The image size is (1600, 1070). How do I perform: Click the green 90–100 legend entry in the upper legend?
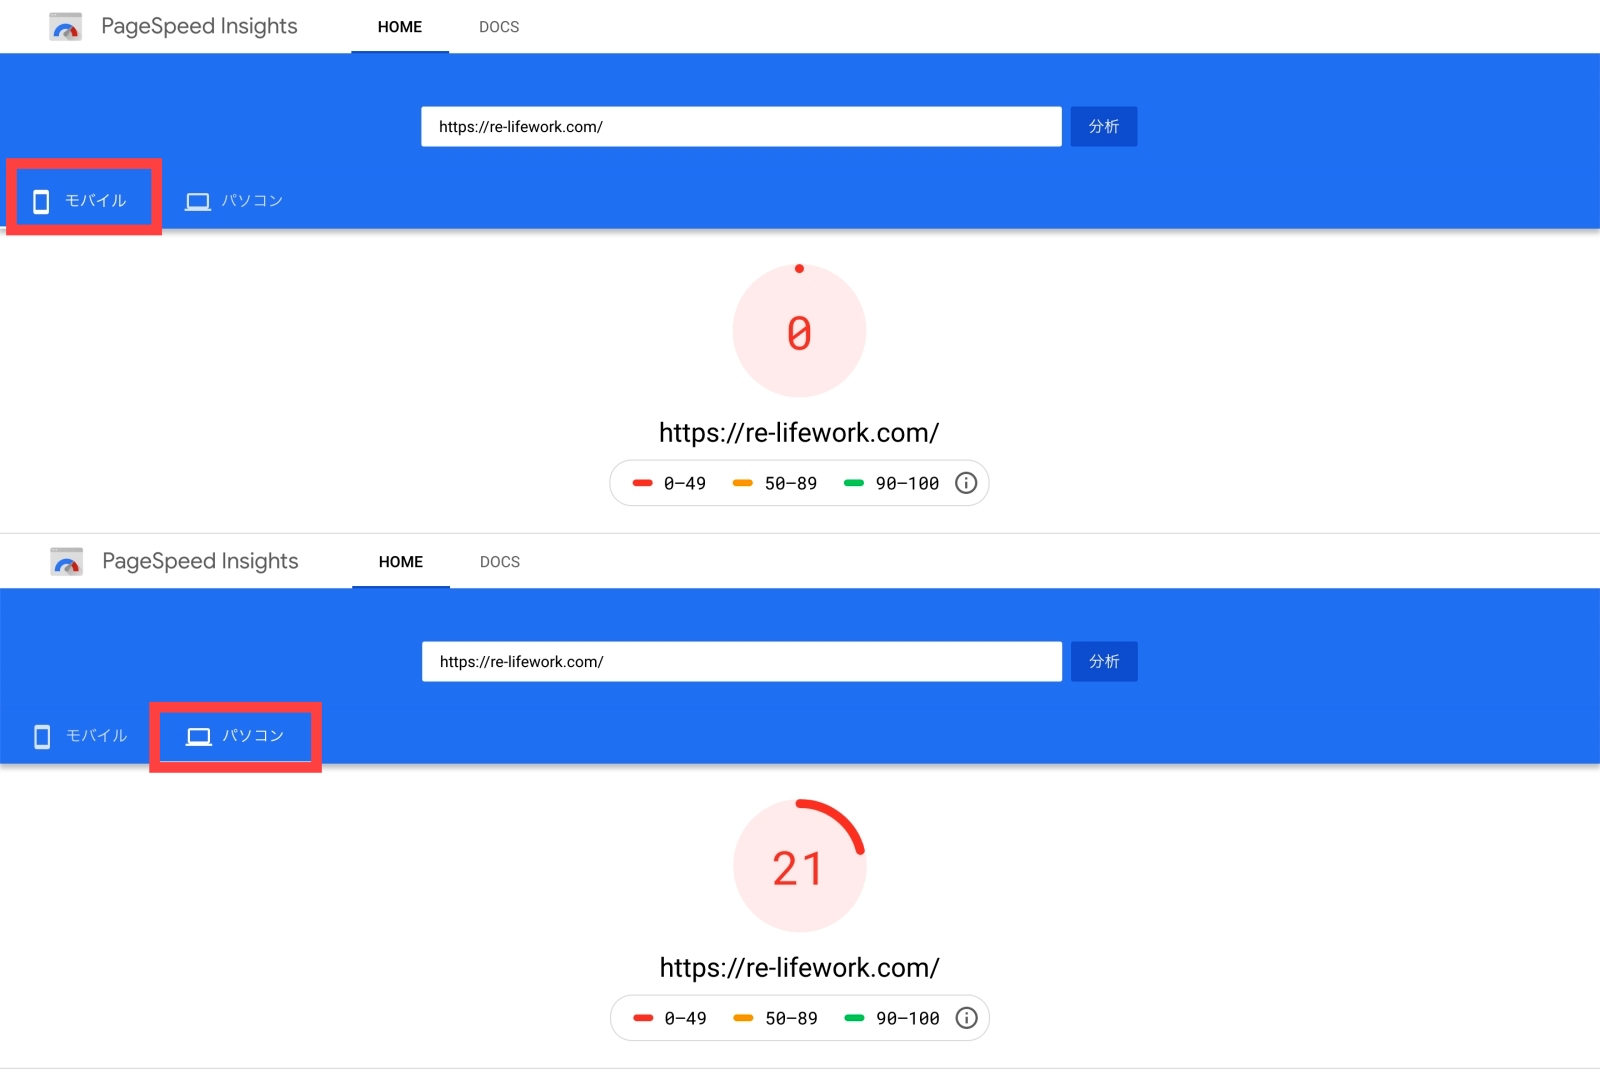(892, 483)
